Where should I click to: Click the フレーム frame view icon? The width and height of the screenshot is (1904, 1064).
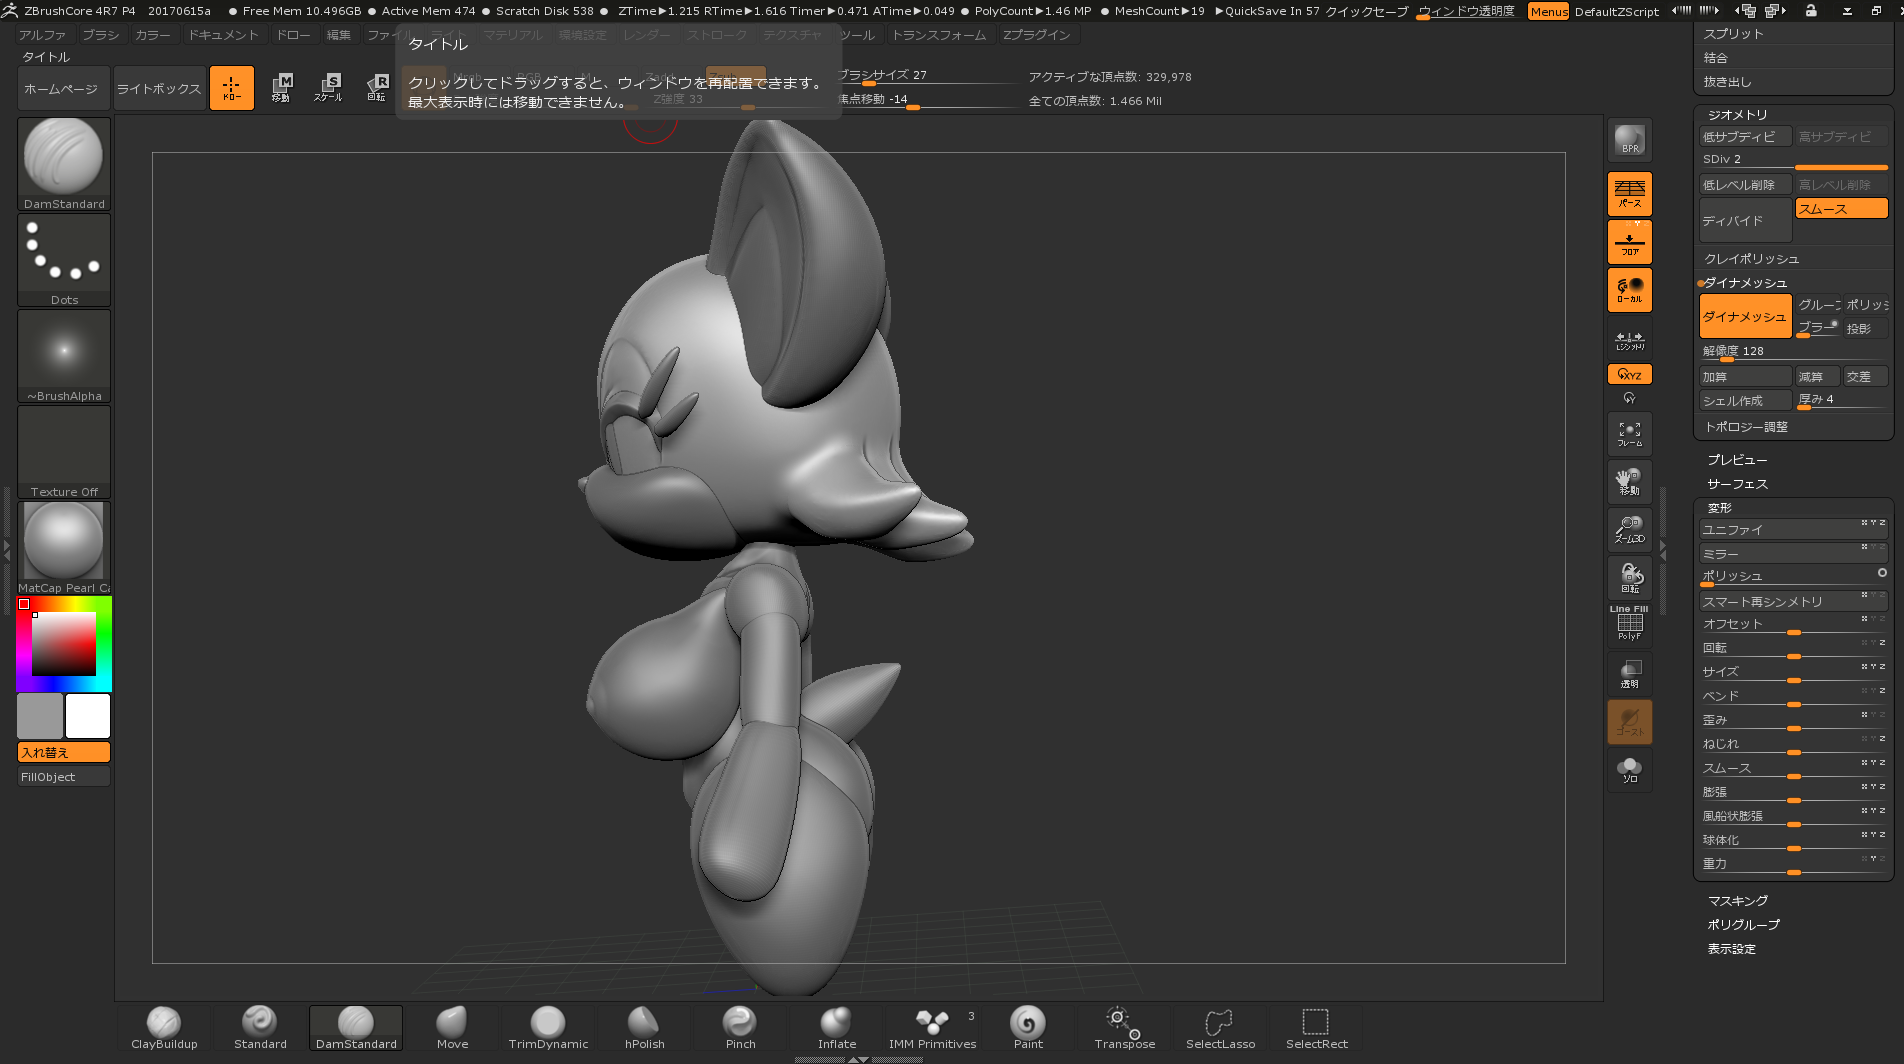[1629, 434]
